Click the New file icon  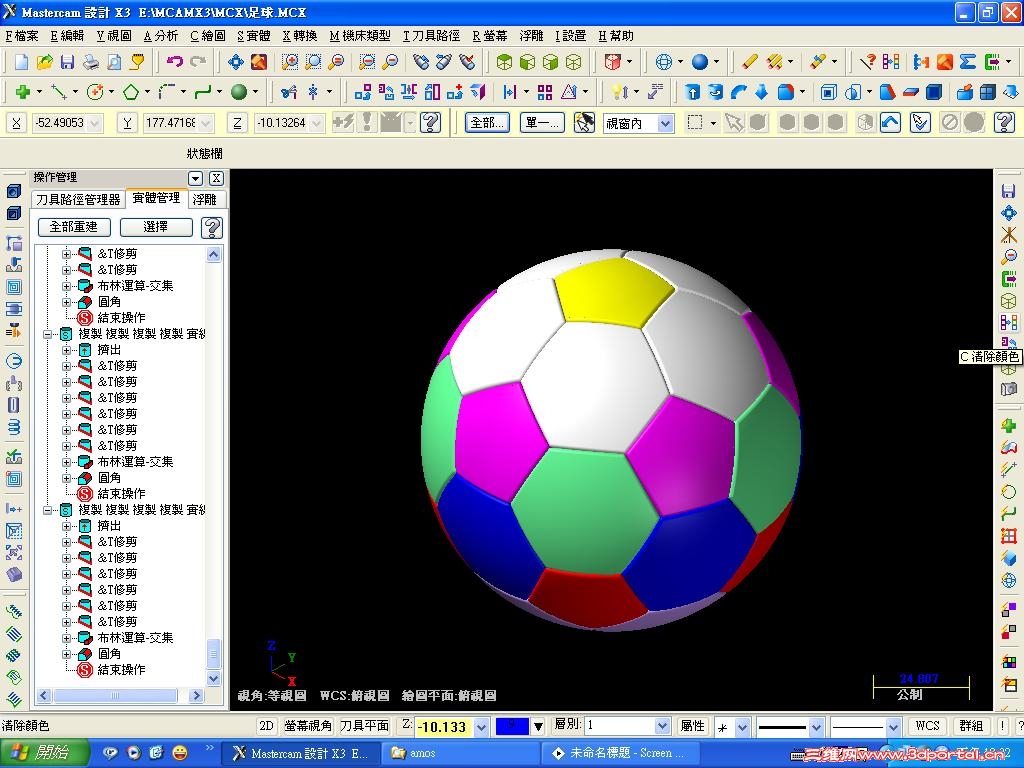coord(22,62)
